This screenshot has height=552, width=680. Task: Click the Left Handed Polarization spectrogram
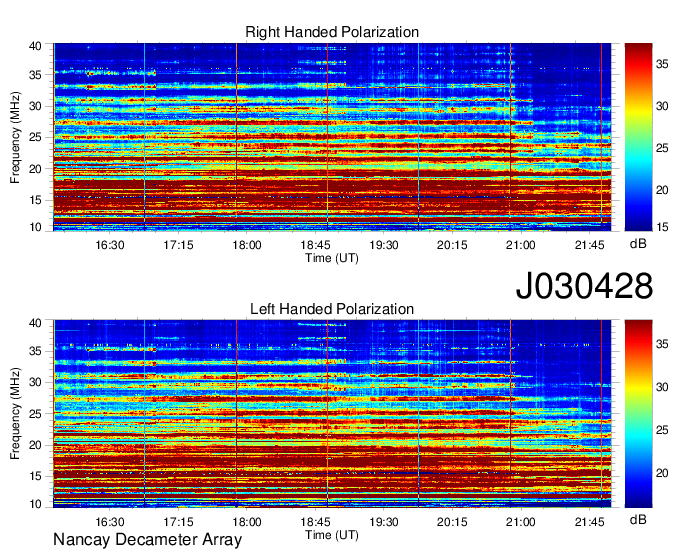tap(332, 414)
